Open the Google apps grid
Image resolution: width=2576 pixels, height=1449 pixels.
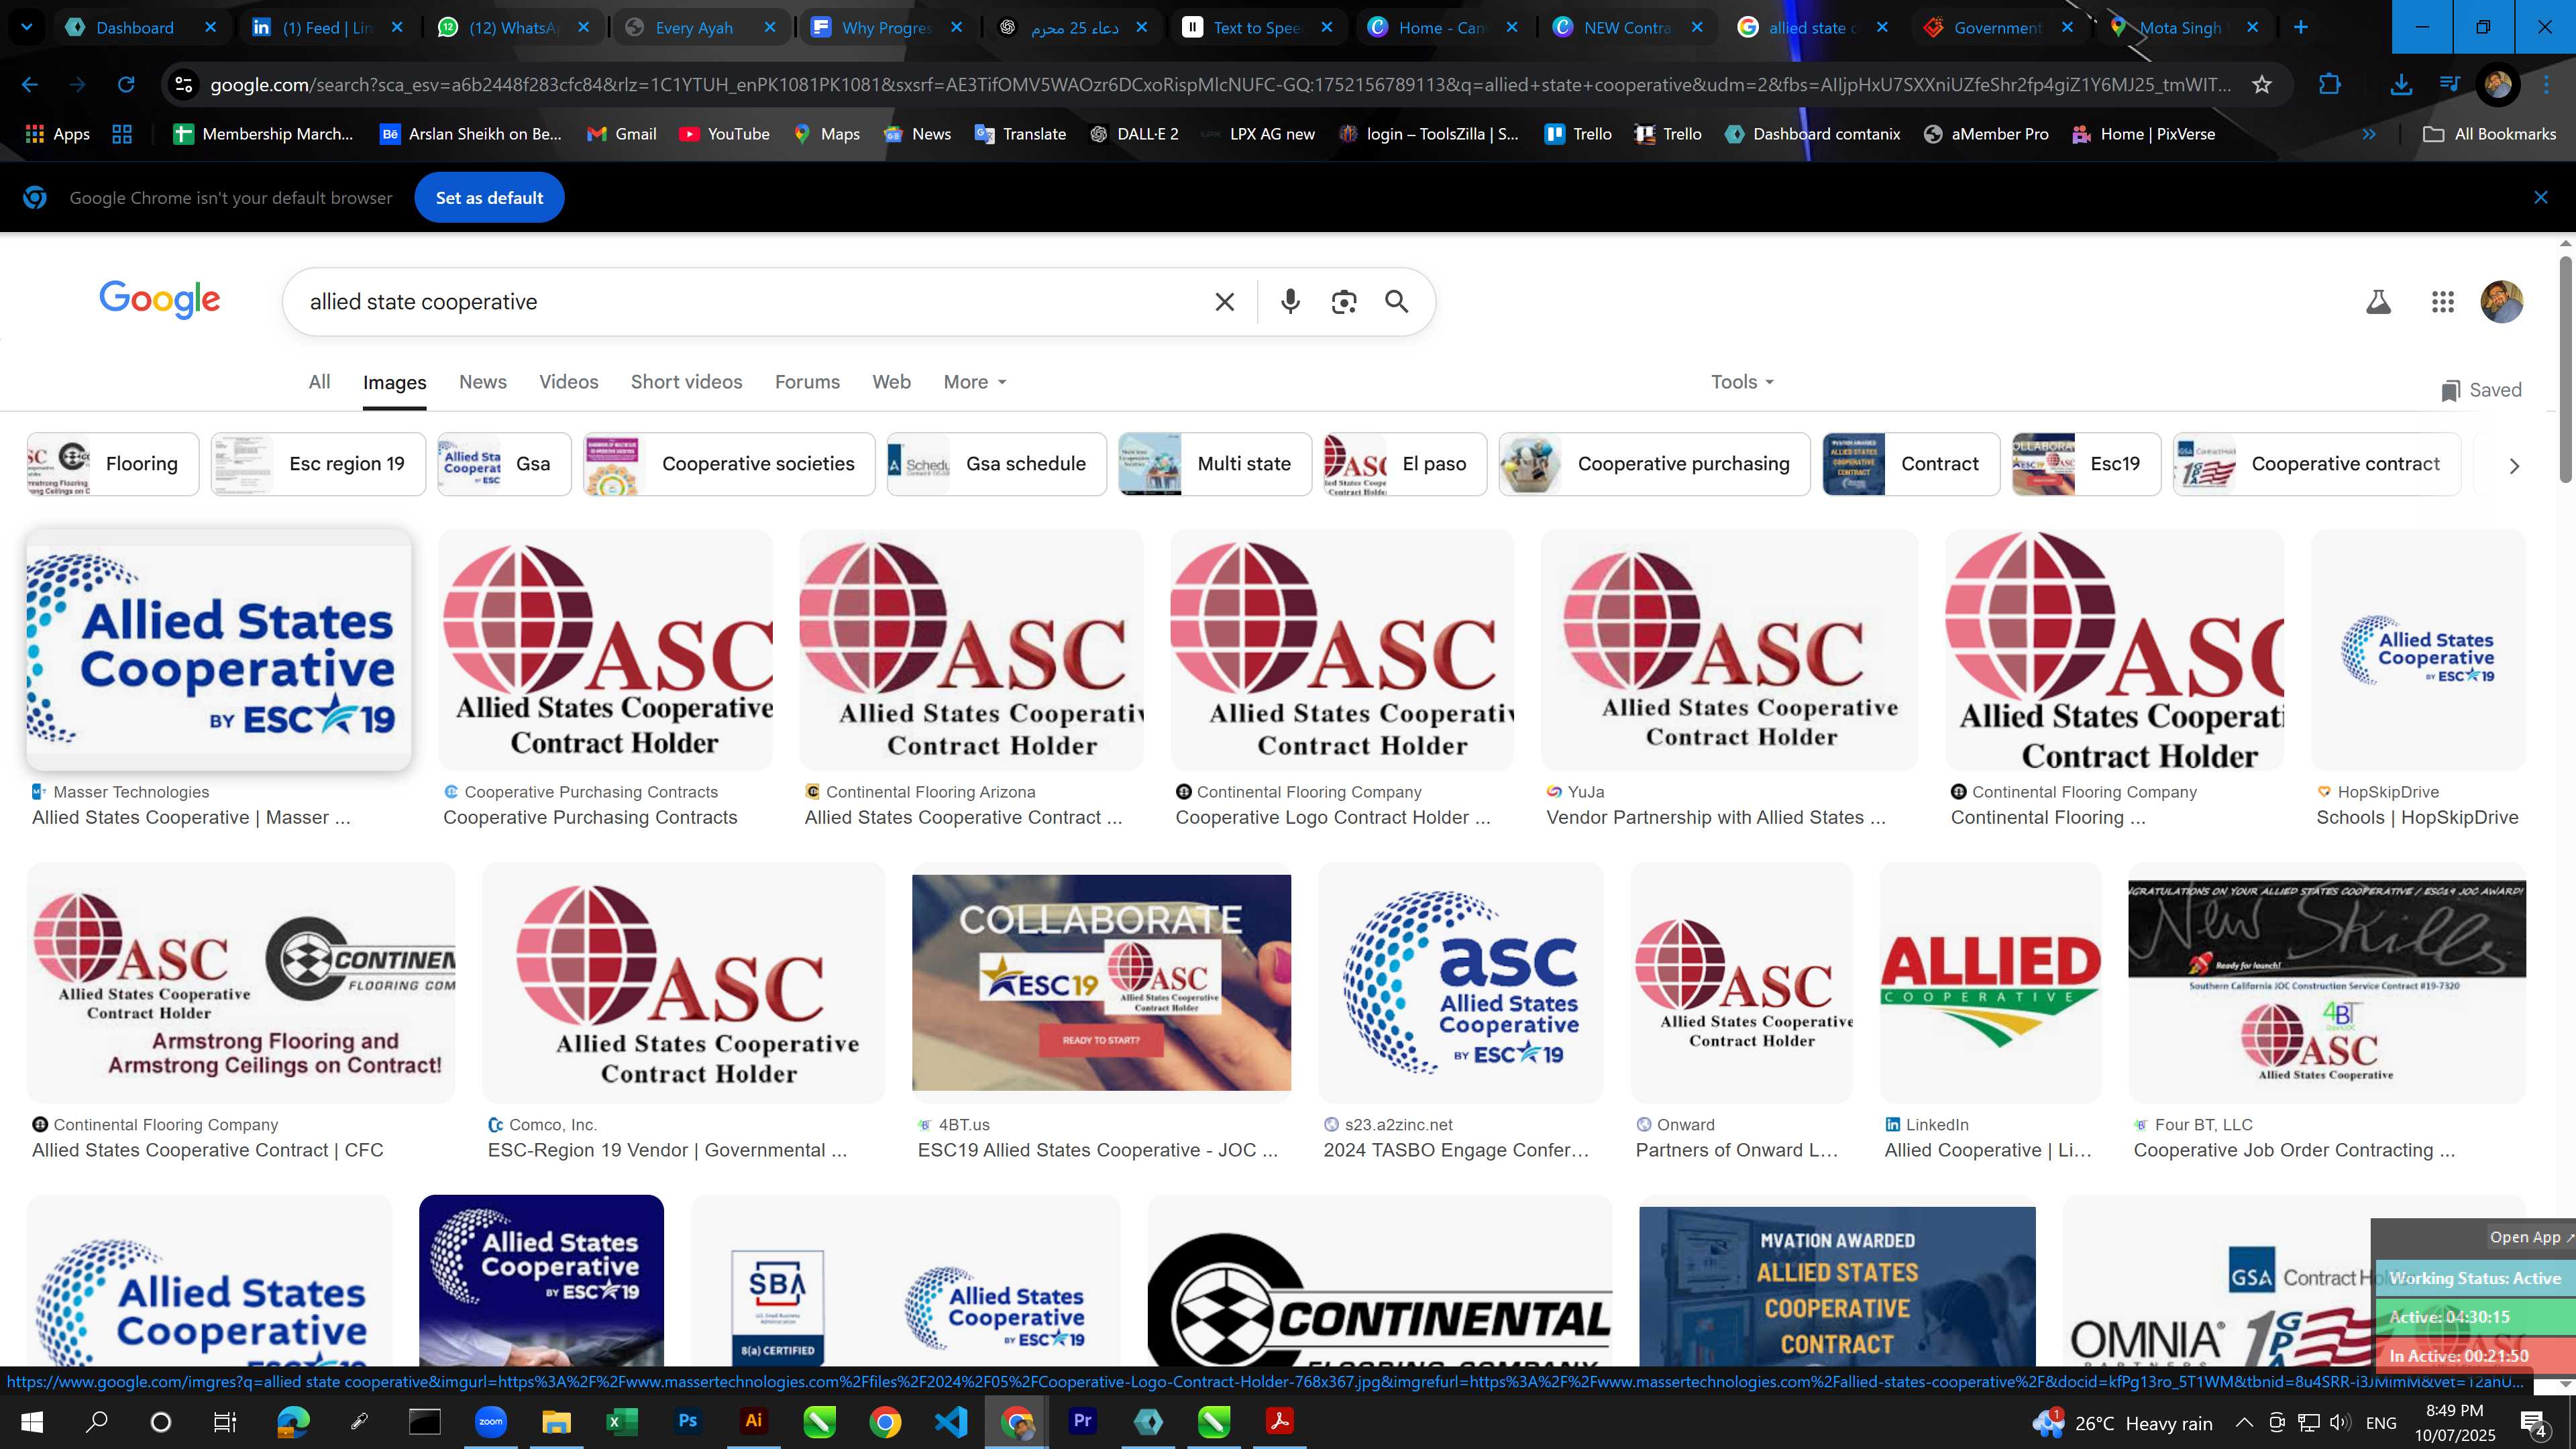pos(2442,302)
